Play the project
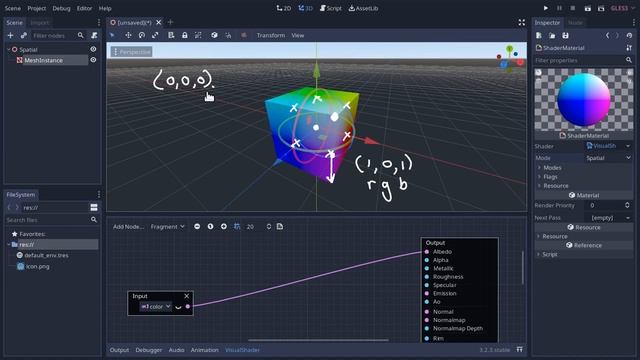 tap(546, 8)
